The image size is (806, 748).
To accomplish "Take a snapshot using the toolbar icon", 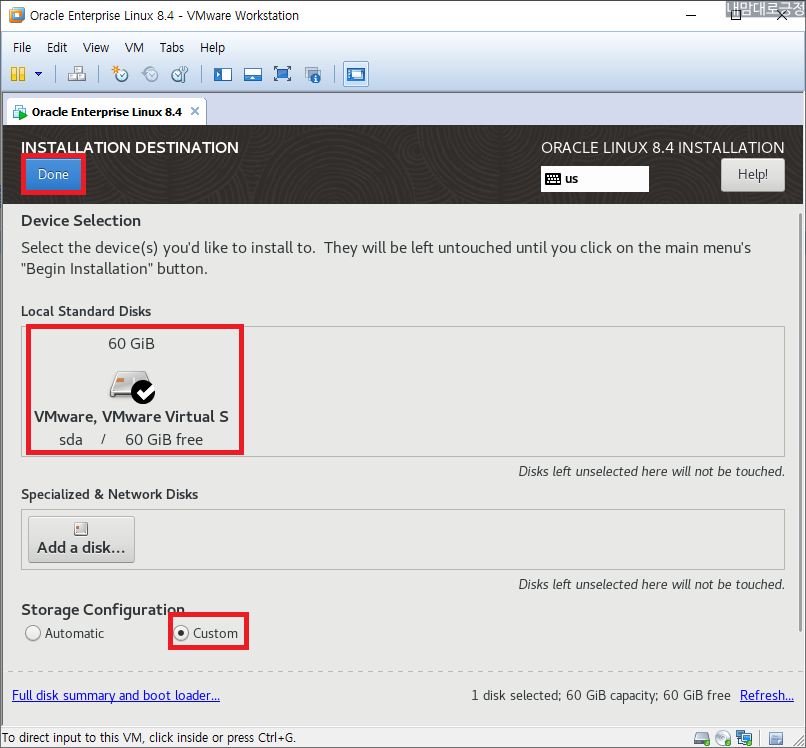I will coord(120,75).
